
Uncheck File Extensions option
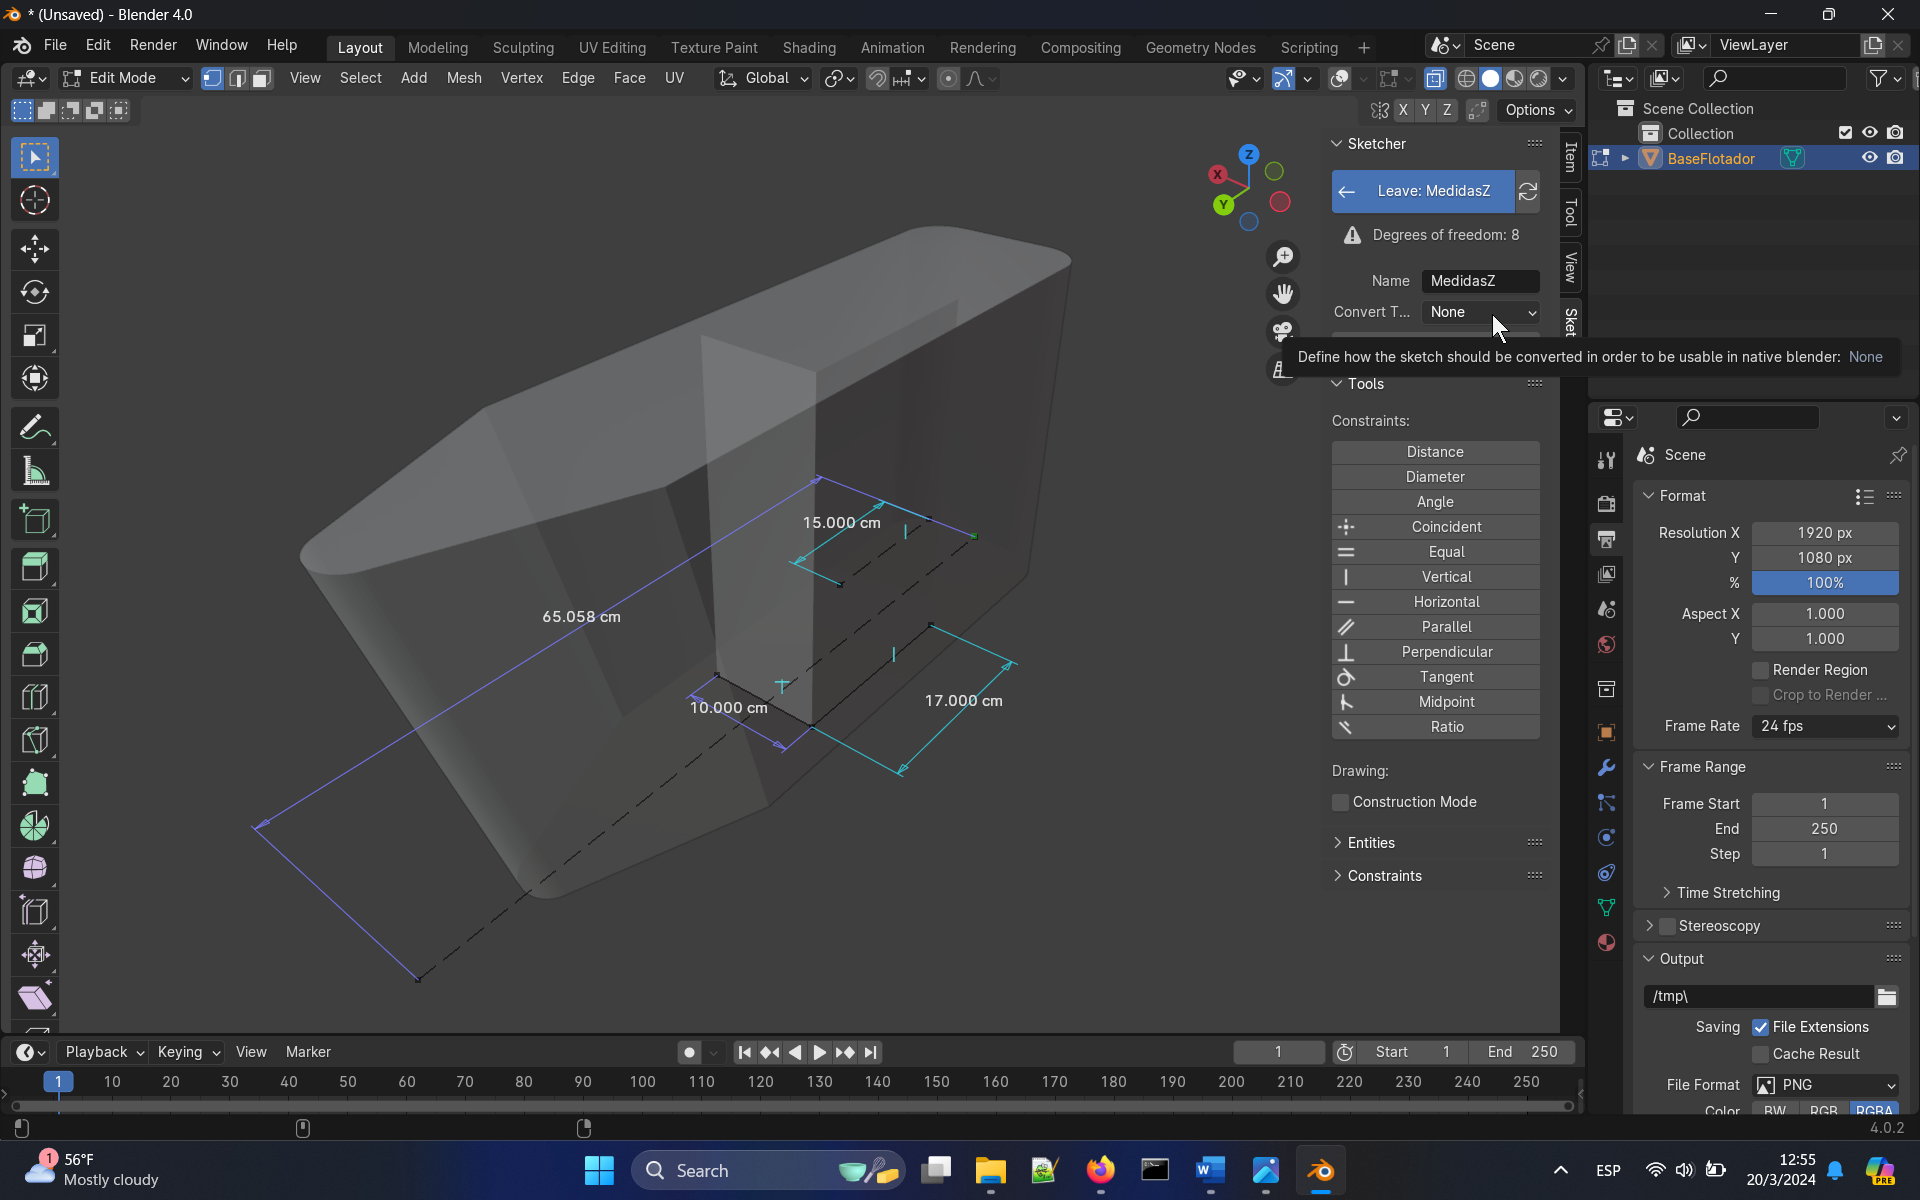point(1760,1027)
